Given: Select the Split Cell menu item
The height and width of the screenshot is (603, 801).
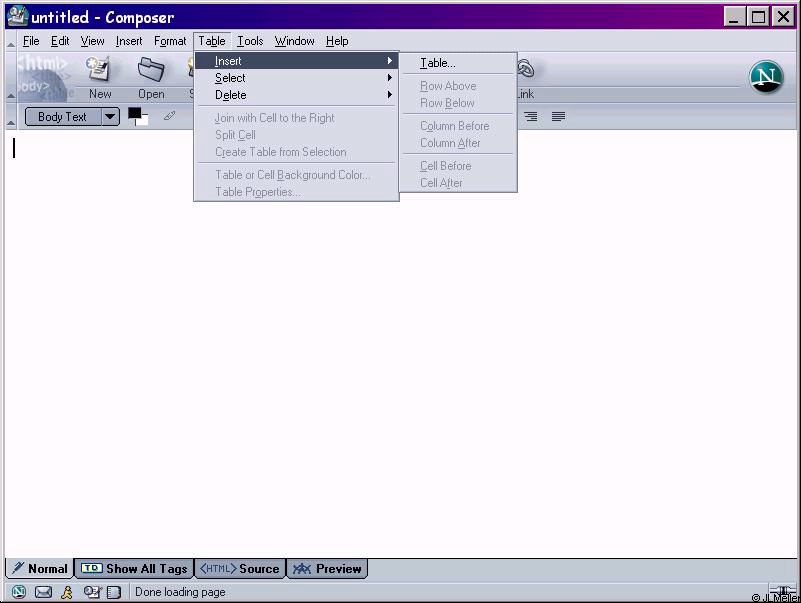Looking at the screenshot, I should tap(296, 135).
